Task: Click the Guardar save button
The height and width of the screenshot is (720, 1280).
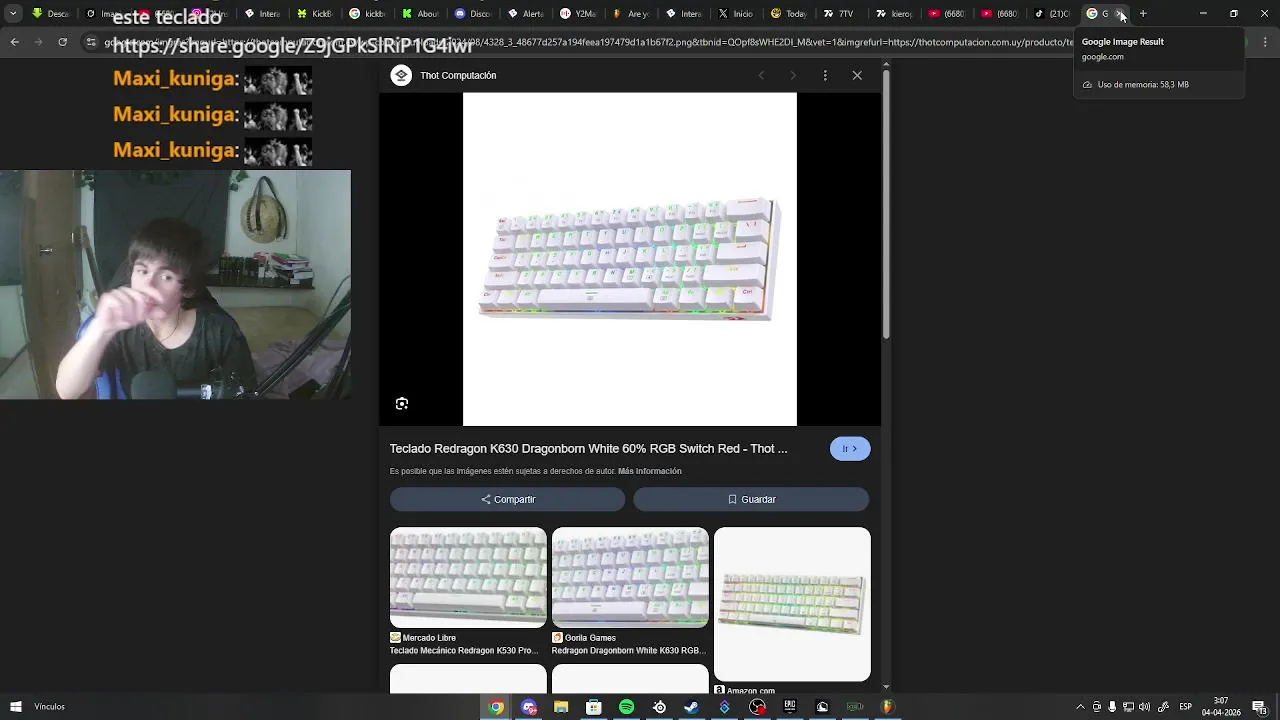Action: pyautogui.click(x=751, y=499)
